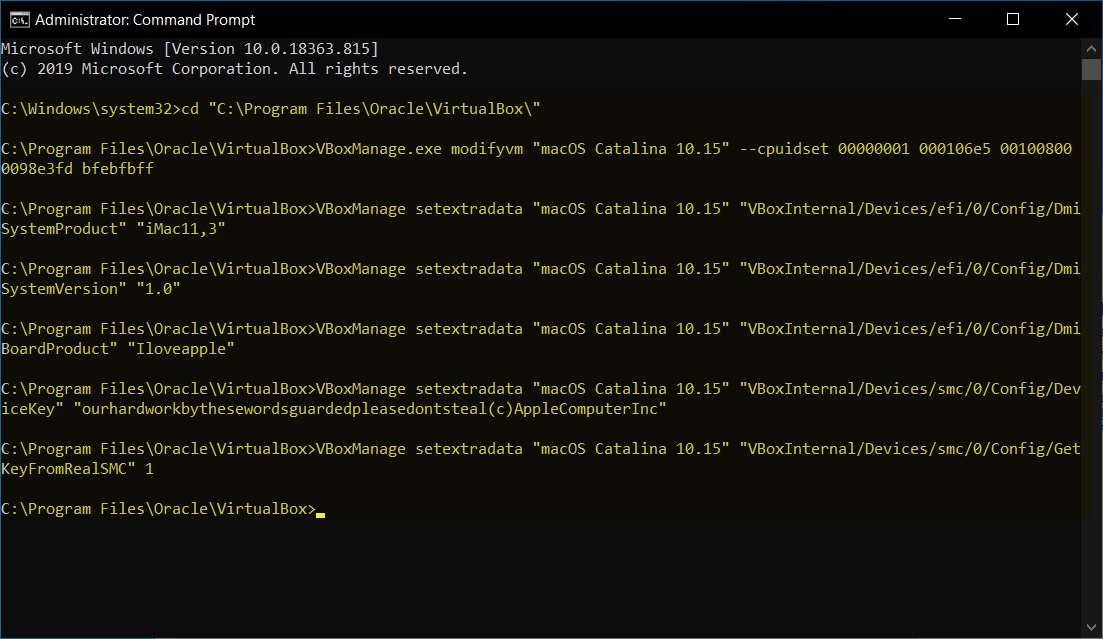Image resolution: width=1103 pixels, height=639 pixels.
Task: Click the "iMac11,3" value text
Action: click(x=181, y=229)
